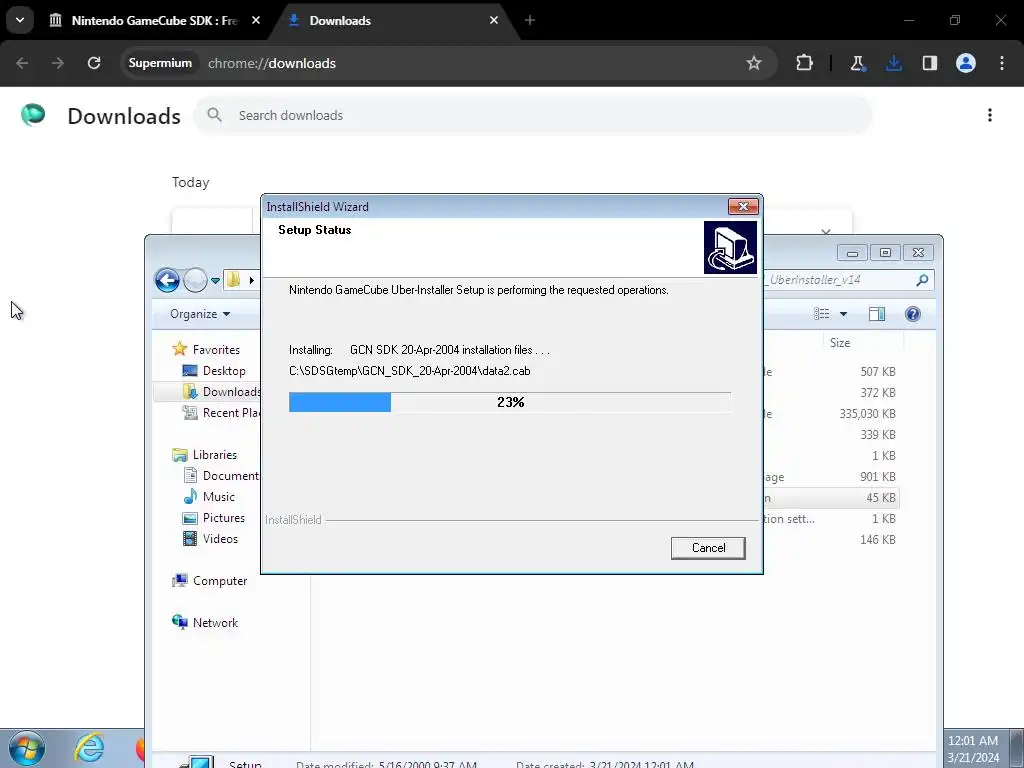Open Videos library in Explorer sidebar
This screenshot has width=1024, height=768.
(210, 539)
